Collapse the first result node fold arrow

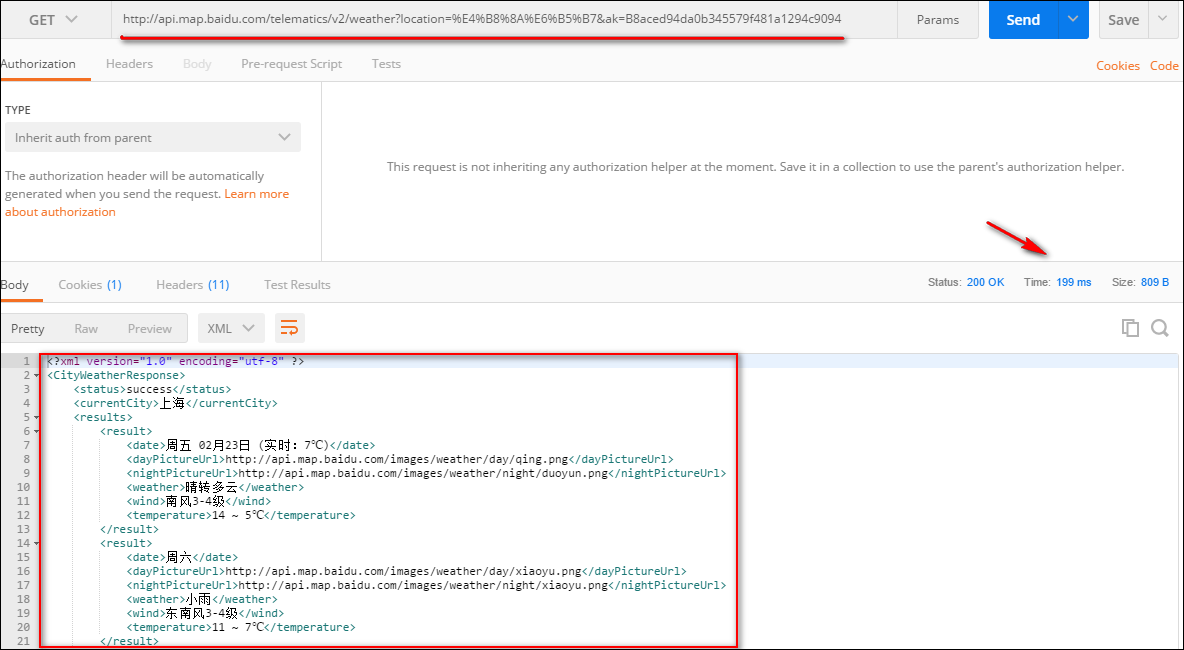tap(38, 431)
